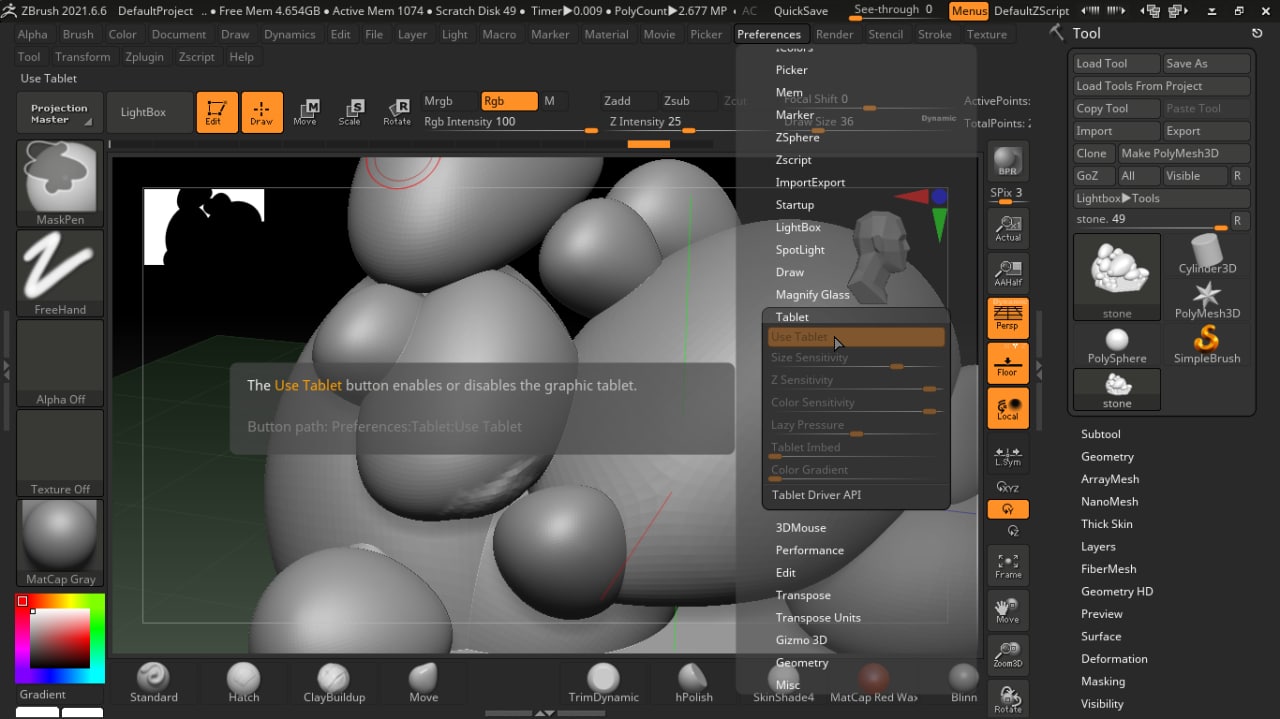Click the Frame view icon
Screen dimensions: 1280x719
[1008, 565]
